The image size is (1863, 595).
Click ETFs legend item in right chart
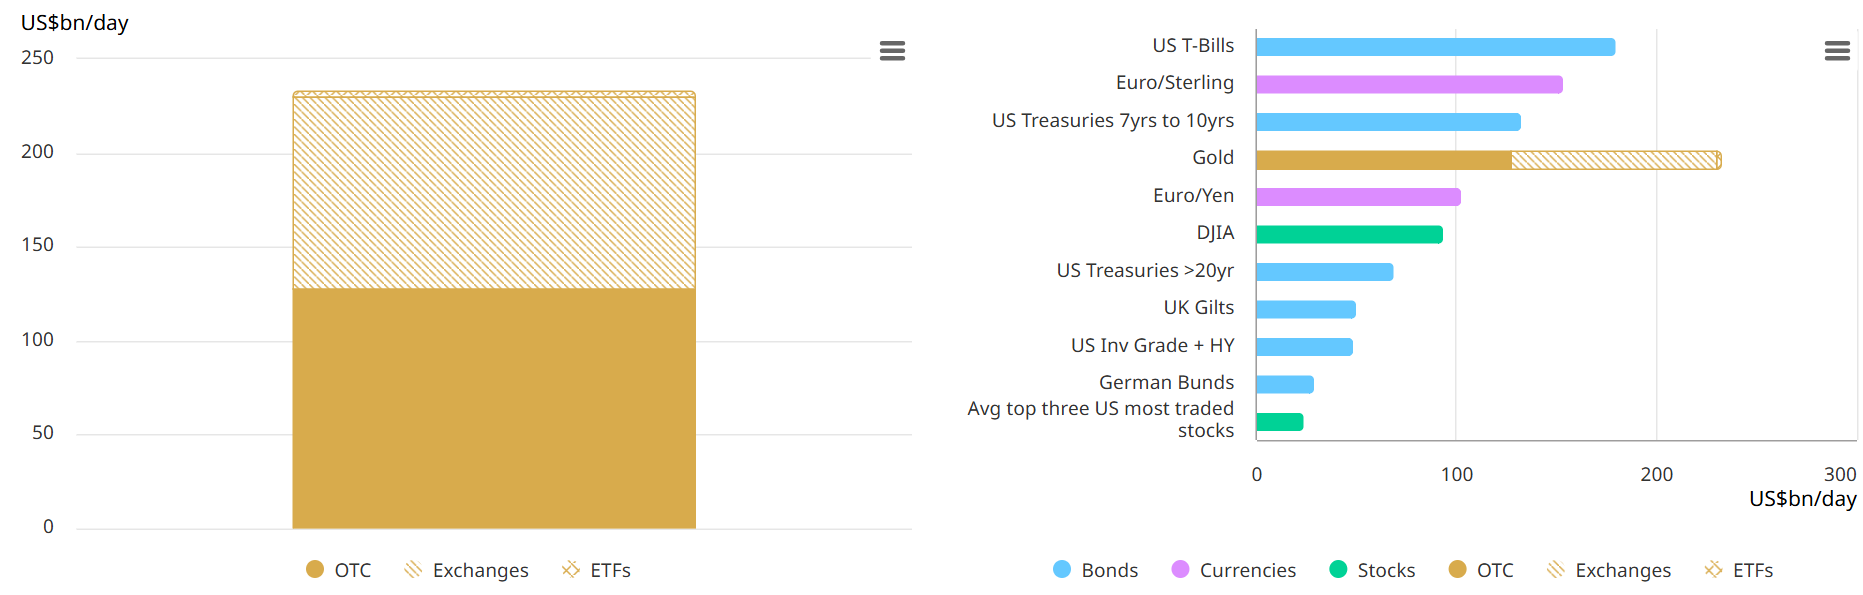pos(1739,570)
